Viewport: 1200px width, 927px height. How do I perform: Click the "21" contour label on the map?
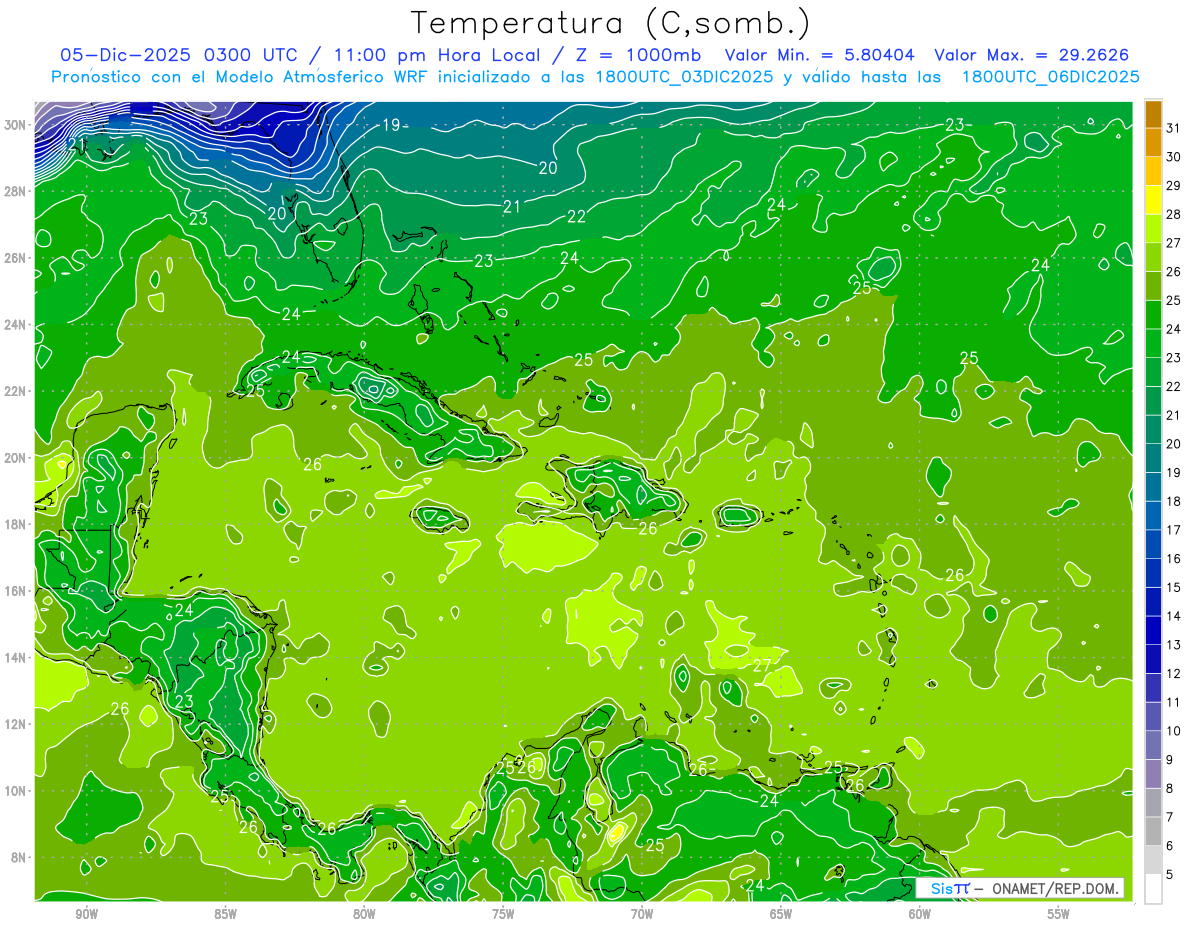point(512,207)
